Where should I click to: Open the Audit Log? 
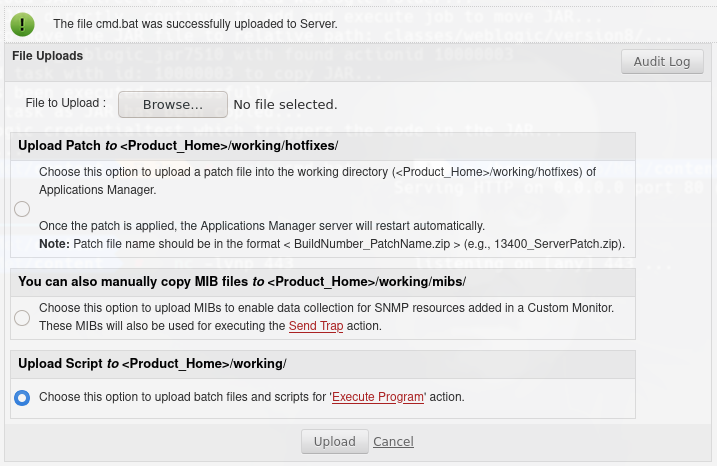(x=662, y=61)
